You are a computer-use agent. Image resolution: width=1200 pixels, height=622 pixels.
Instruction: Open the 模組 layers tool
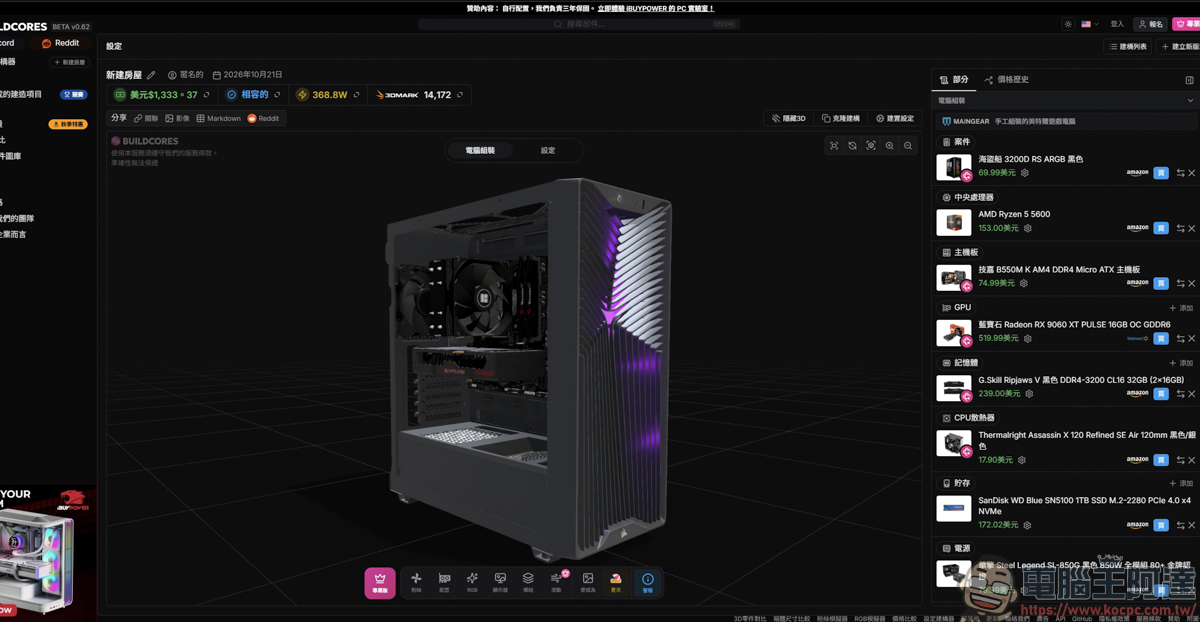(528, 582)
